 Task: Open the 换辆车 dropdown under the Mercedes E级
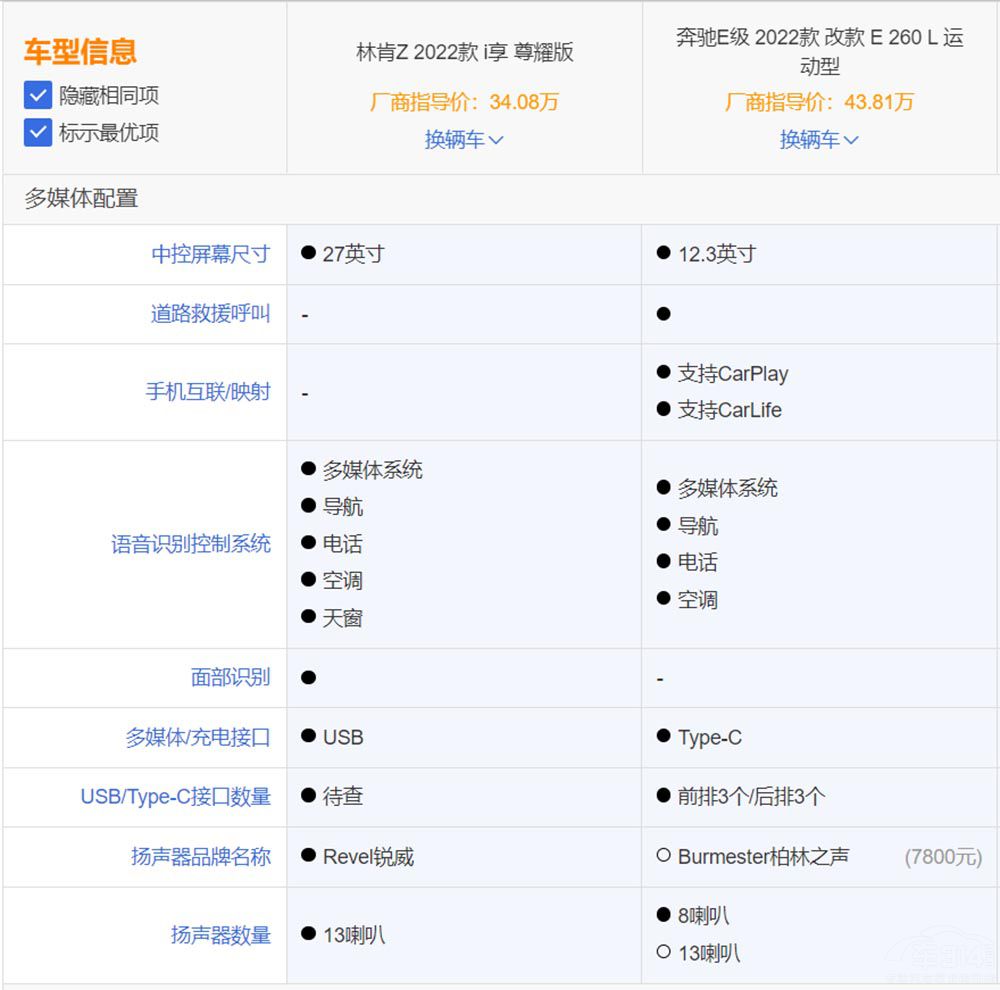tap(819, 139)
